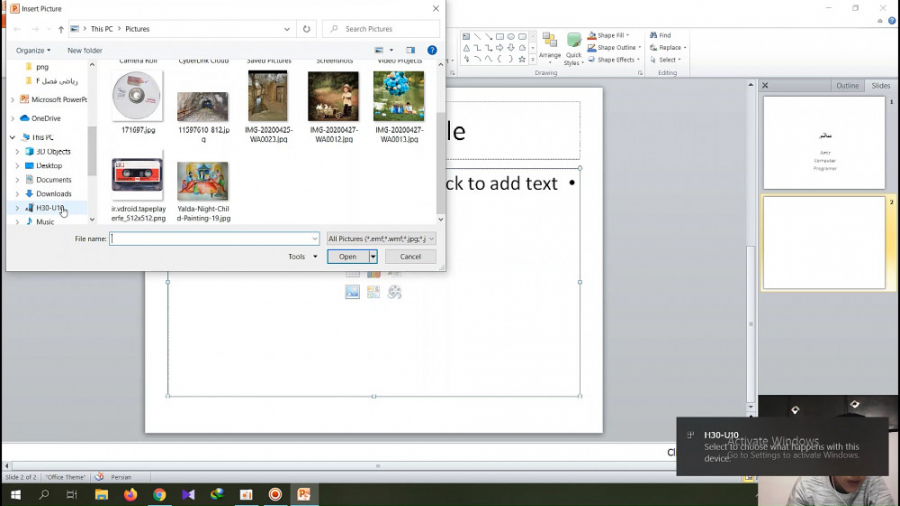Open the Organize menu
The image size is (900, 506).
pyautogui.click(x=33, y=50)
